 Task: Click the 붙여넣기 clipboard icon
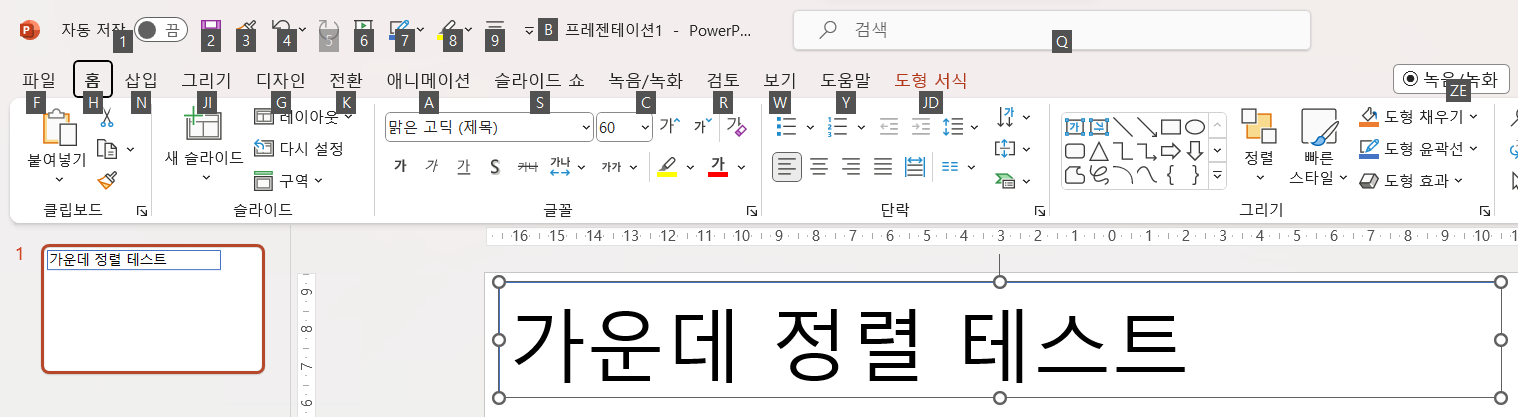tap(59, 126)
